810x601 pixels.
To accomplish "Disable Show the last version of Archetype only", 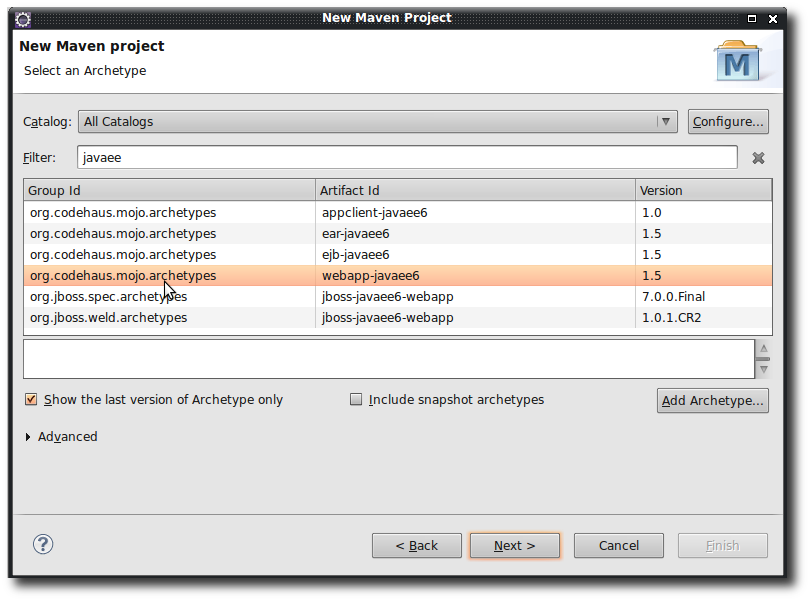I will (x=31, y=398).
